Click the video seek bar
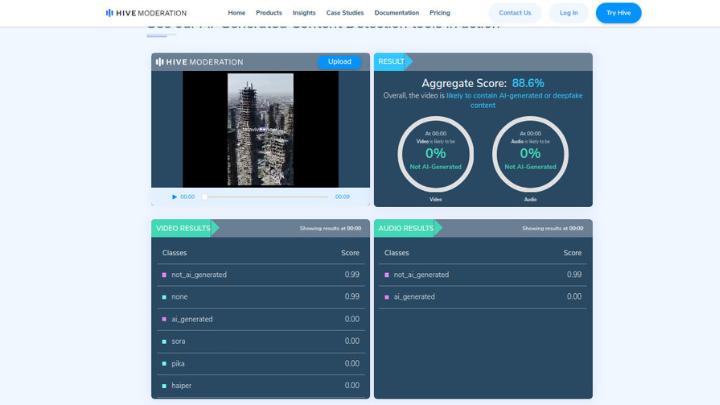 (265, 197)
